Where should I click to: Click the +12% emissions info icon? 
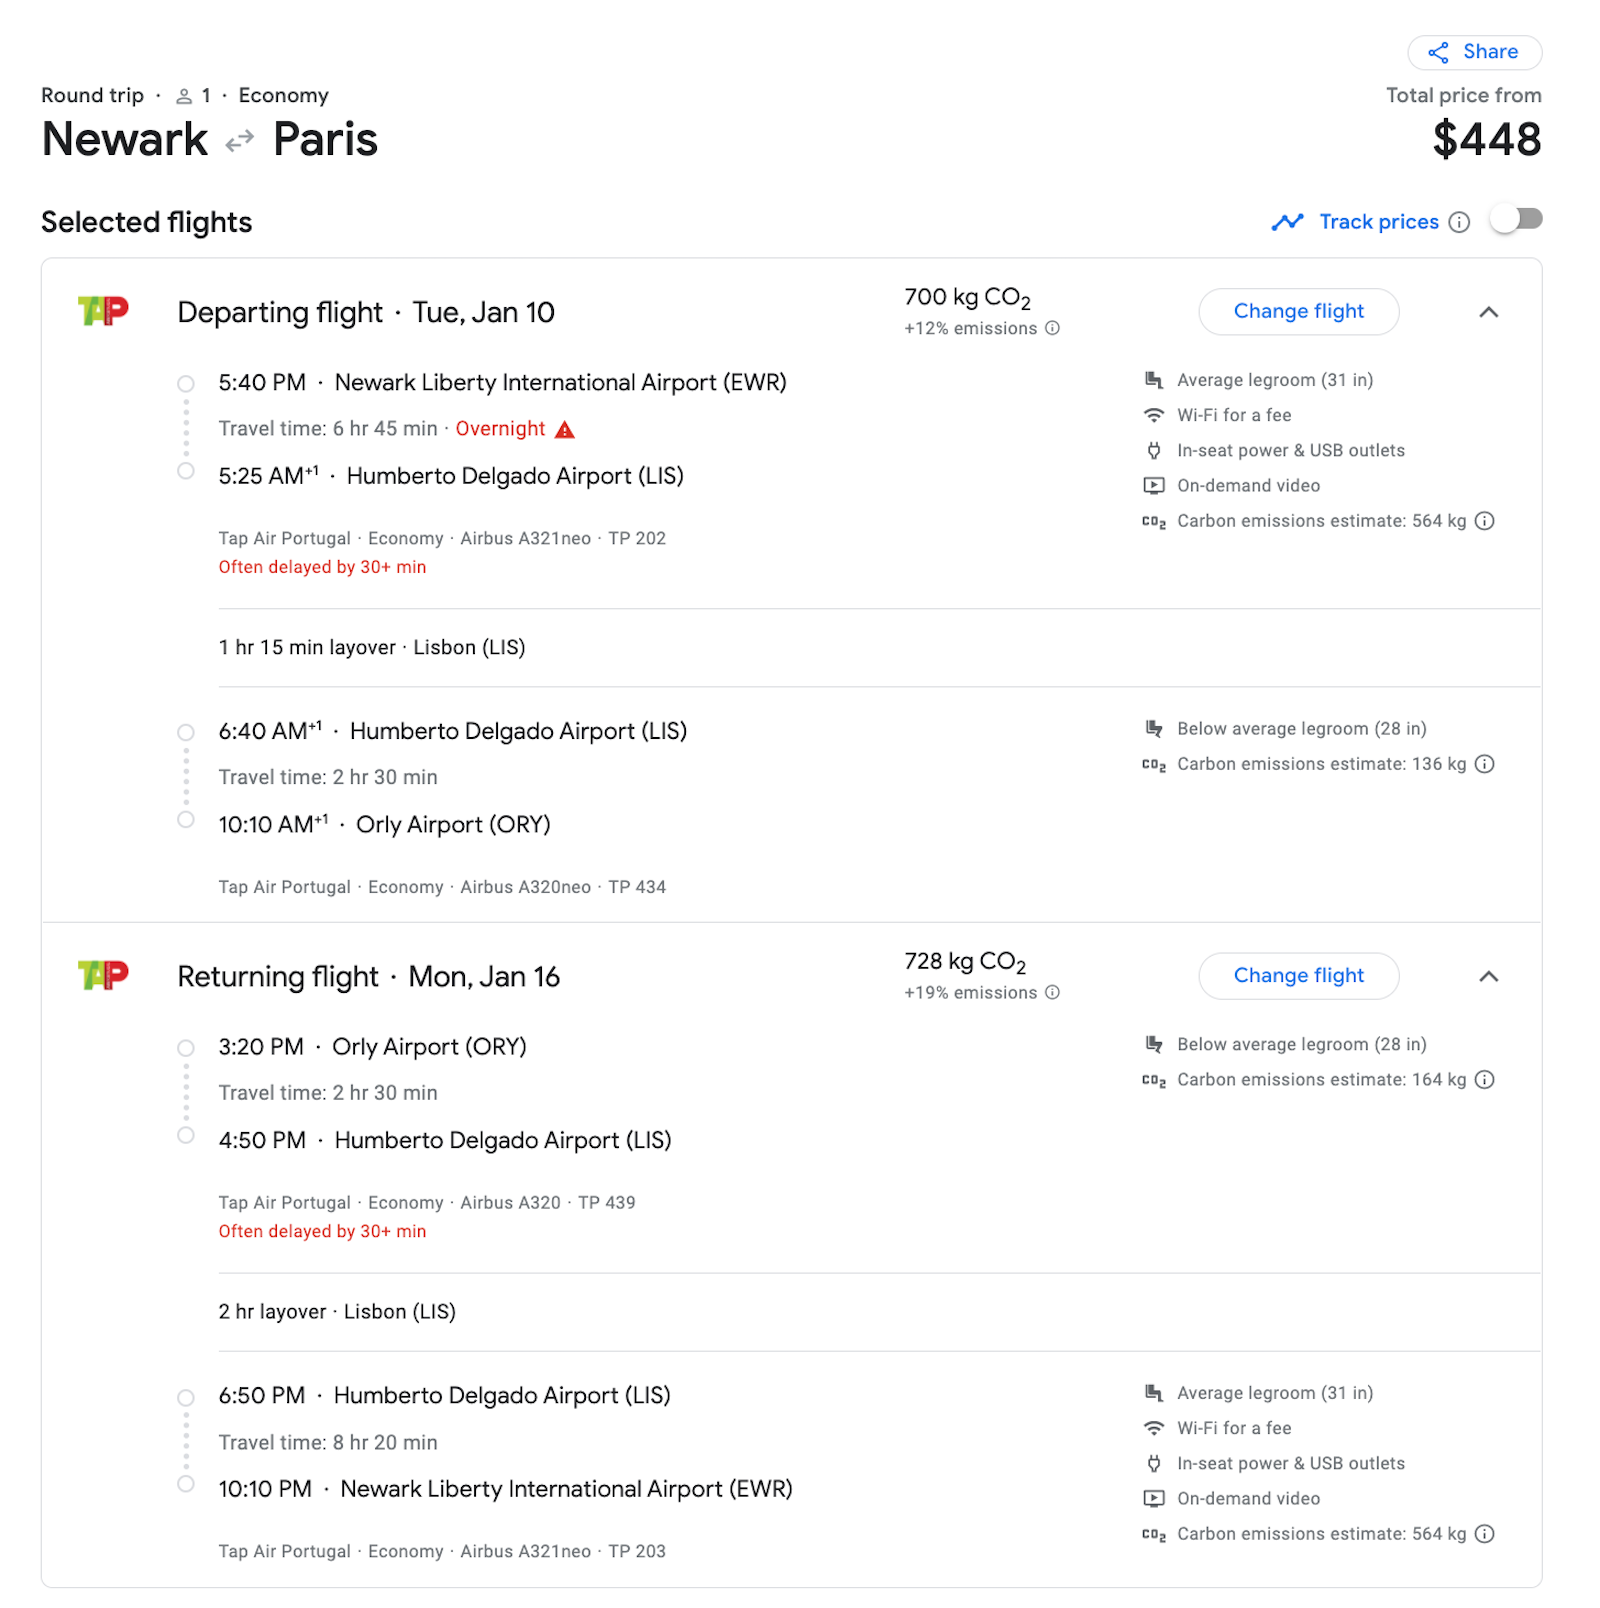(1051, 328)
